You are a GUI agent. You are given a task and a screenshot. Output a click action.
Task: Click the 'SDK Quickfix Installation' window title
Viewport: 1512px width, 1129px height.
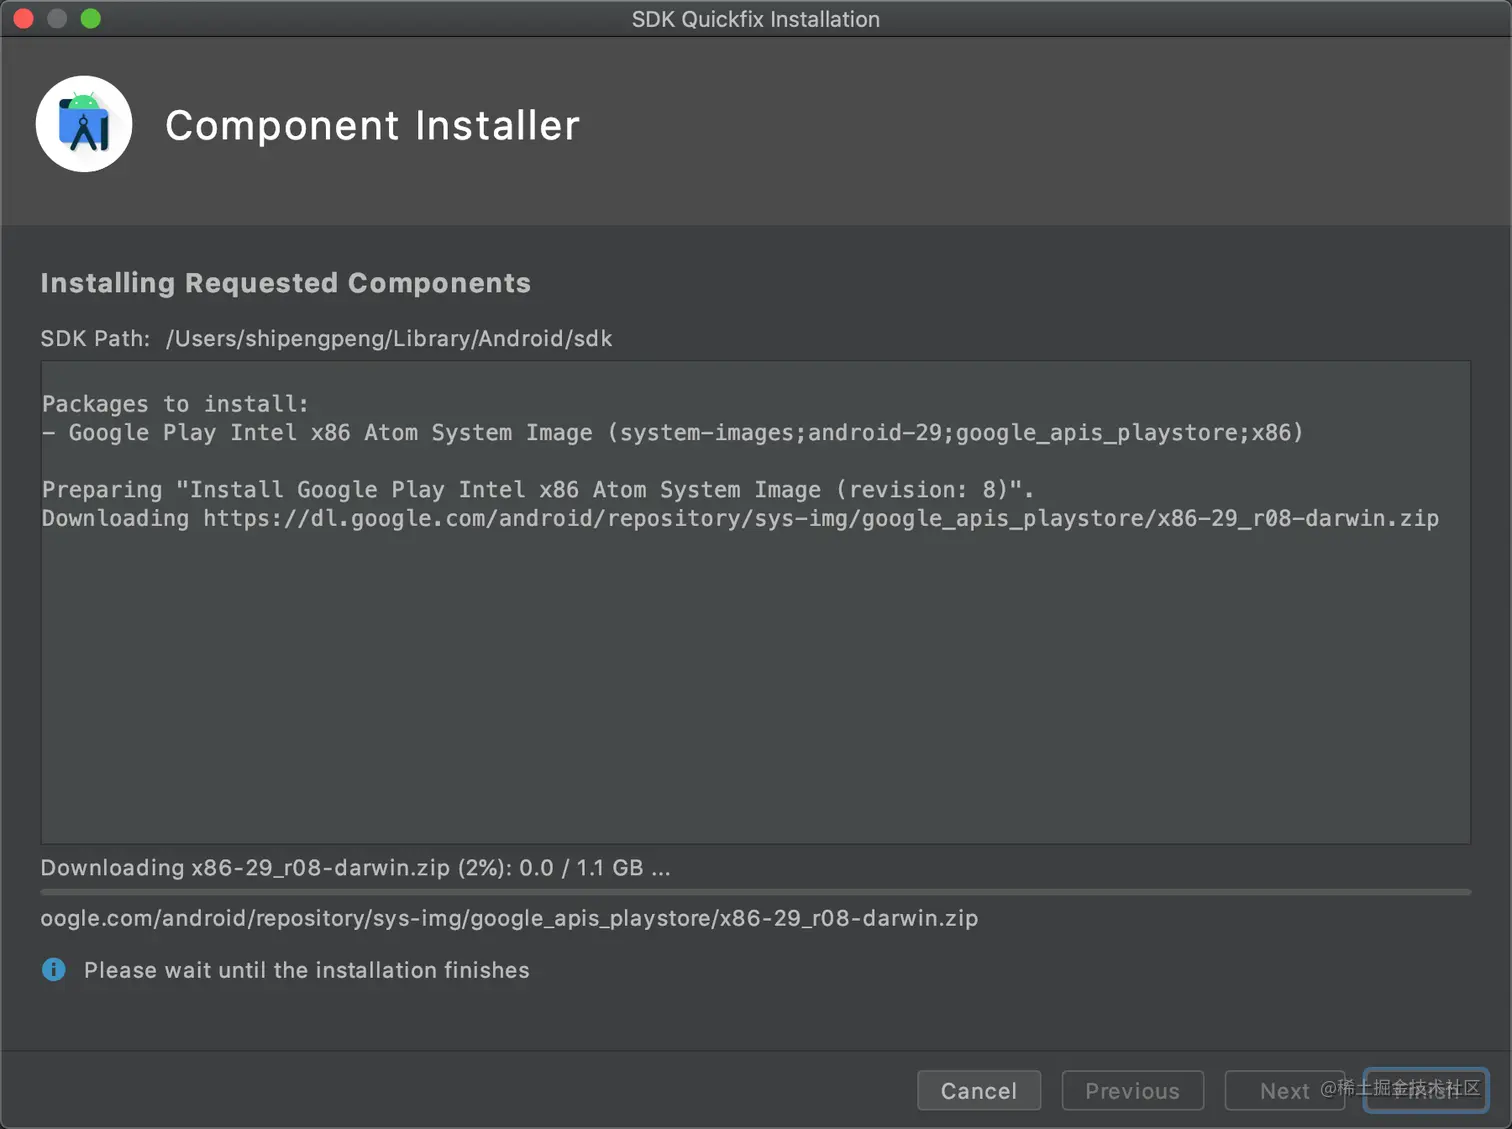tap(756, 19)
